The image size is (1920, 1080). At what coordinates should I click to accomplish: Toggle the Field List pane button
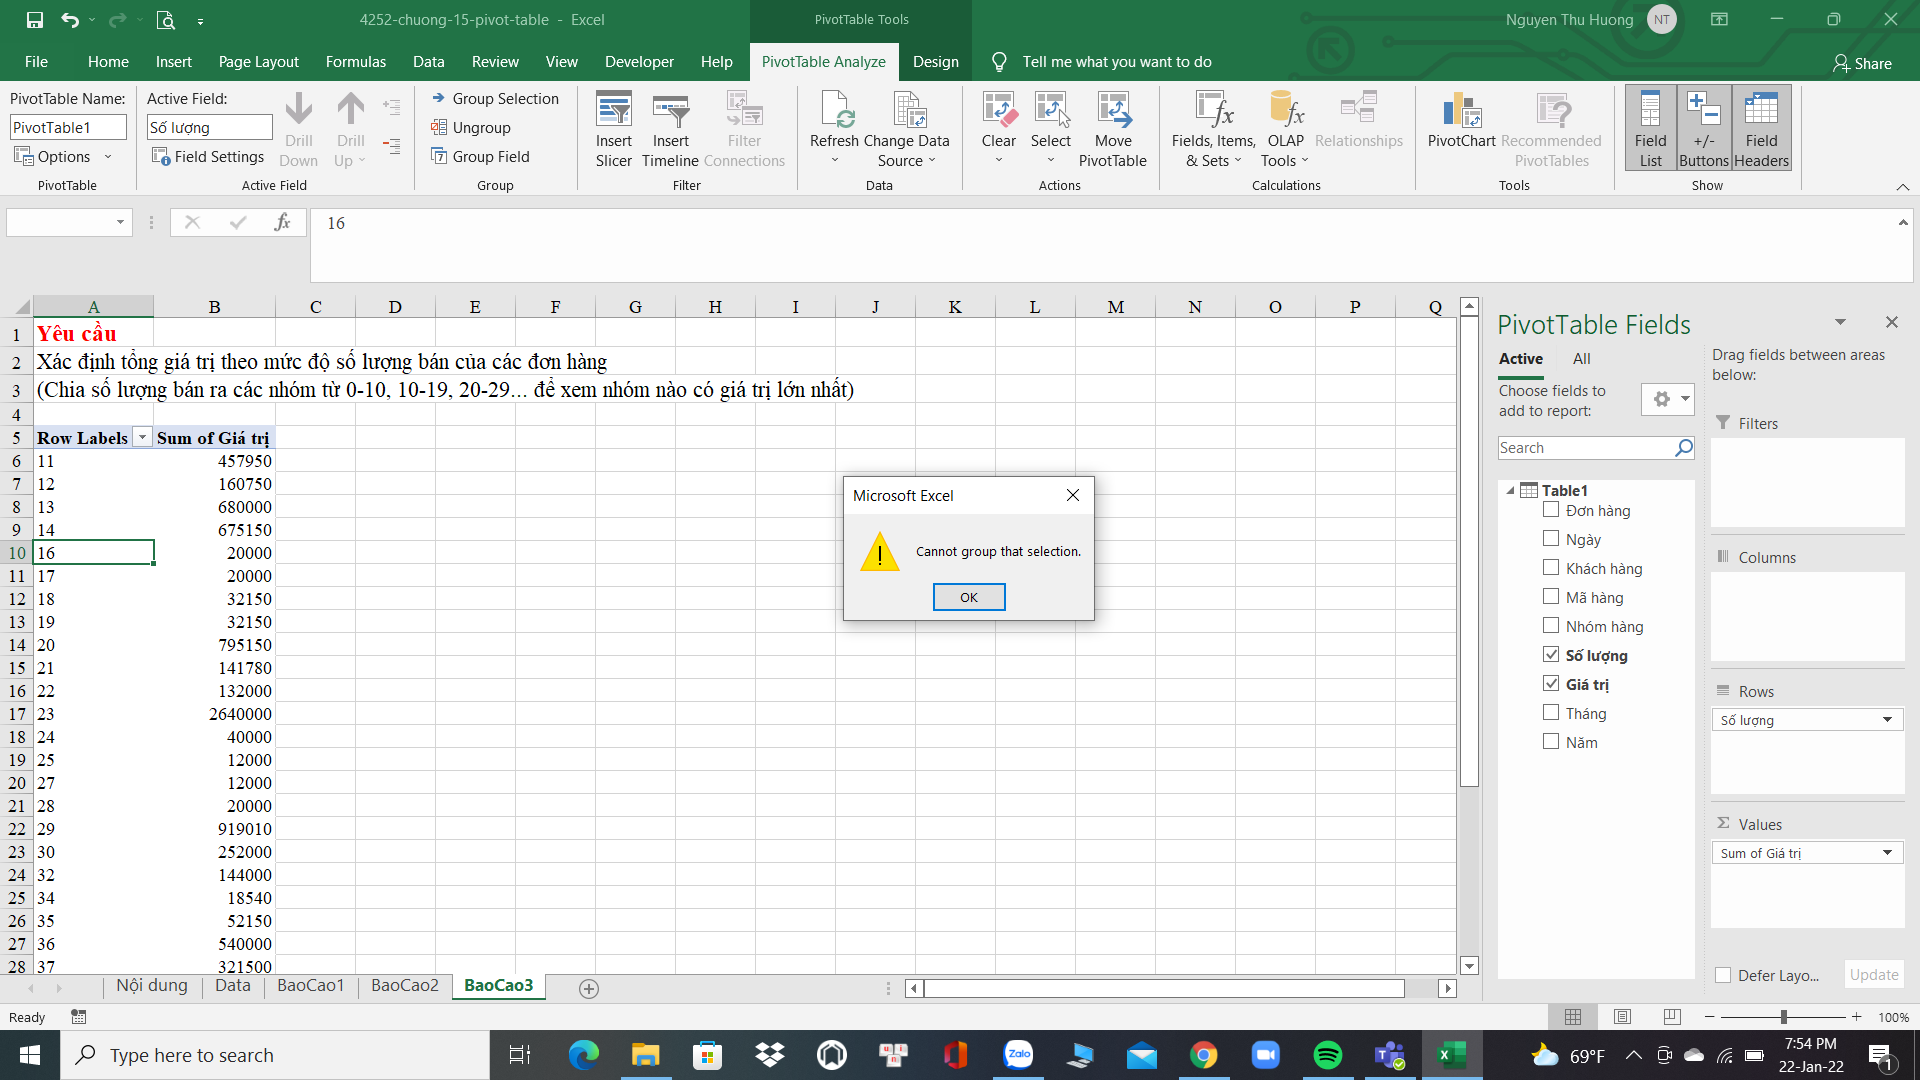point(1651,128)
